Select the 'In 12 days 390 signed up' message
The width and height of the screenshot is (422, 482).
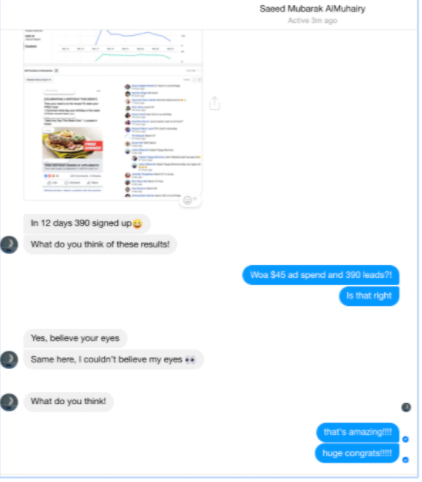[x=87, y=223]
